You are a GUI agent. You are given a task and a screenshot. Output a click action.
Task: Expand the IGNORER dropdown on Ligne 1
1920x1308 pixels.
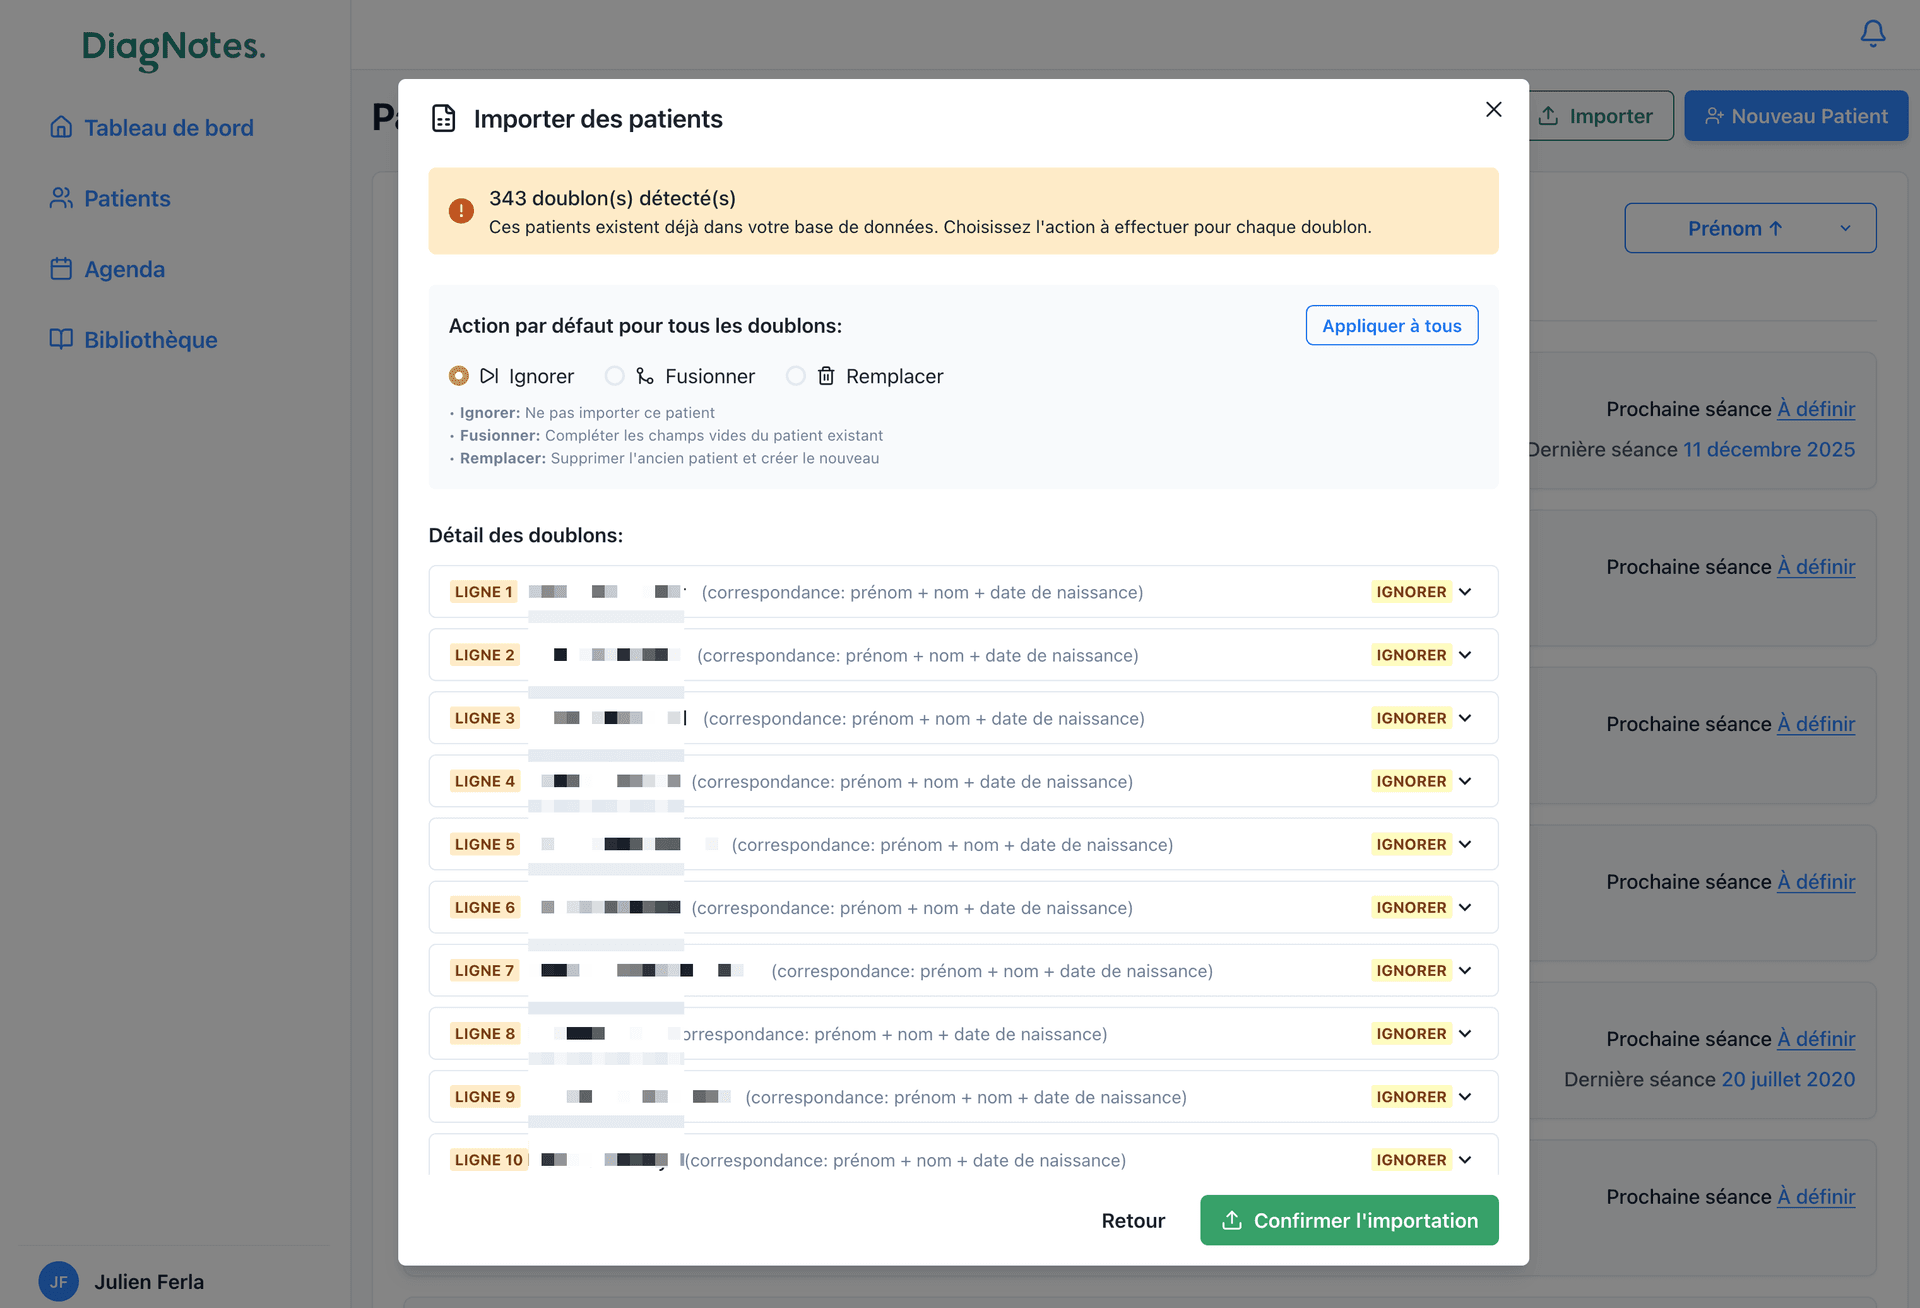1465,591
